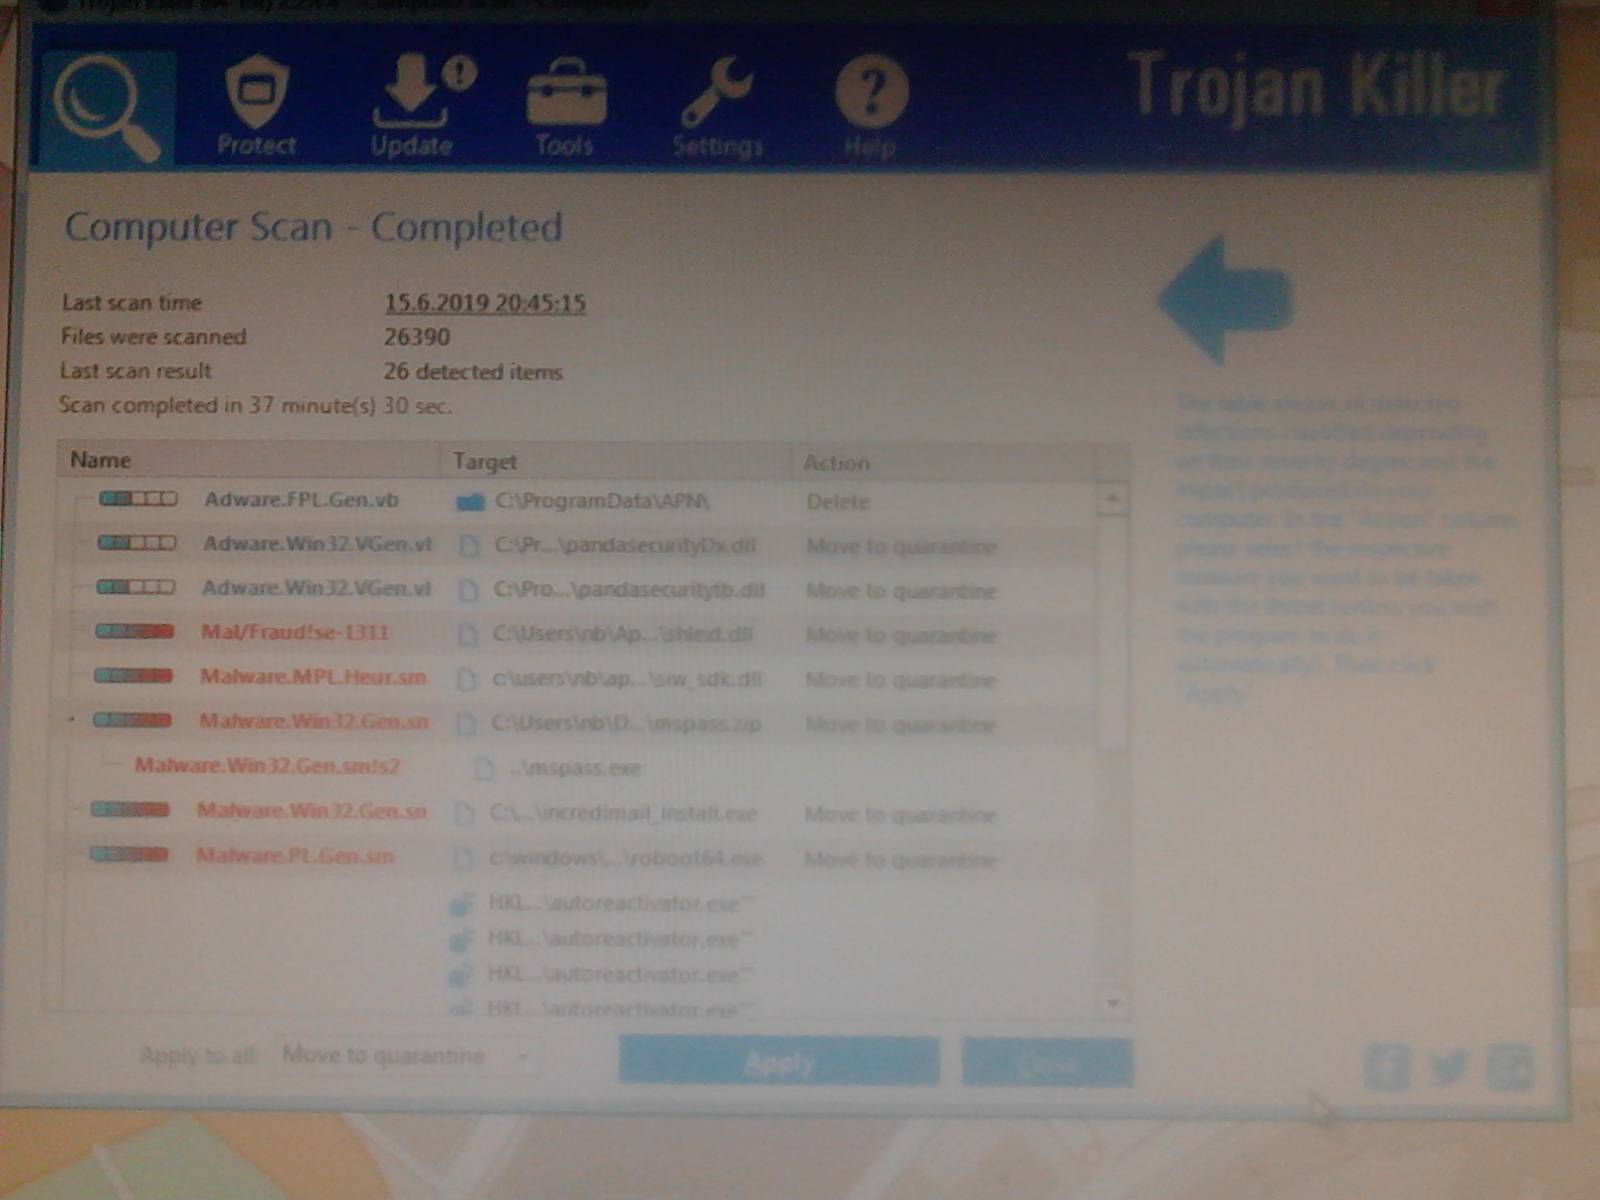1600x1200 pixels.
Task: Click the Apply button
Action: coord(779,1062)
